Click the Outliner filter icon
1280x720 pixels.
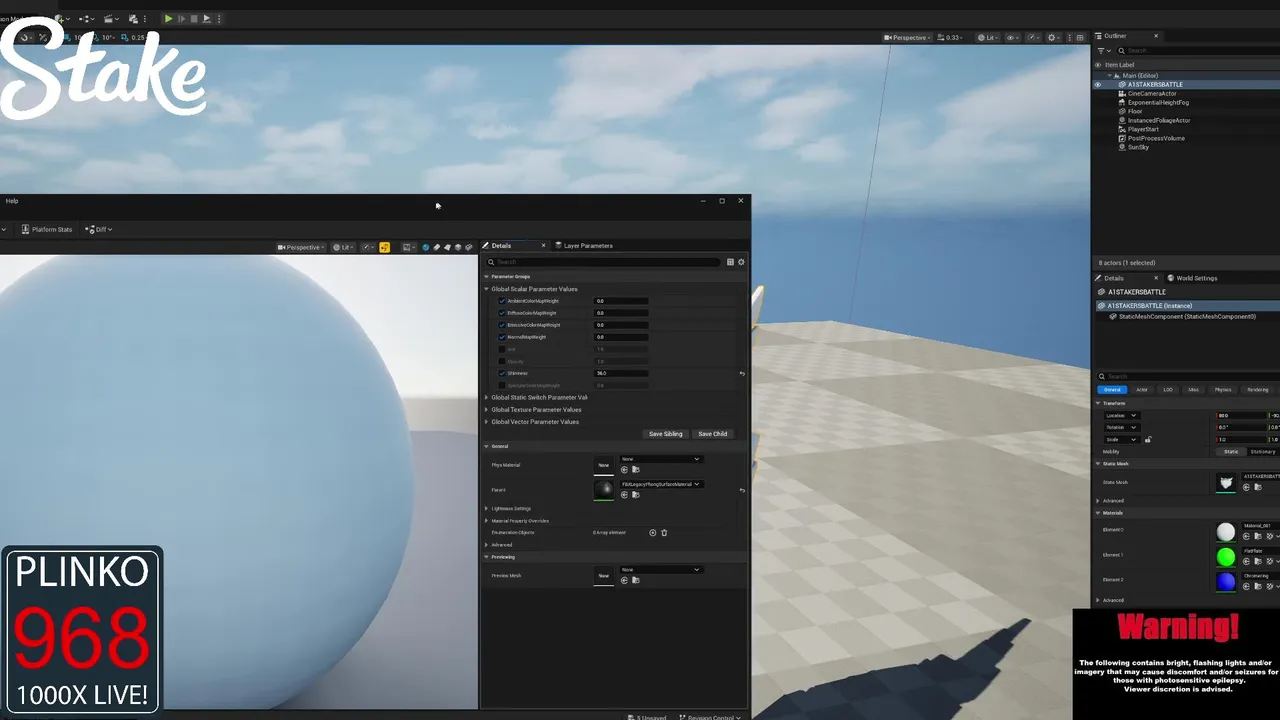1102,50
